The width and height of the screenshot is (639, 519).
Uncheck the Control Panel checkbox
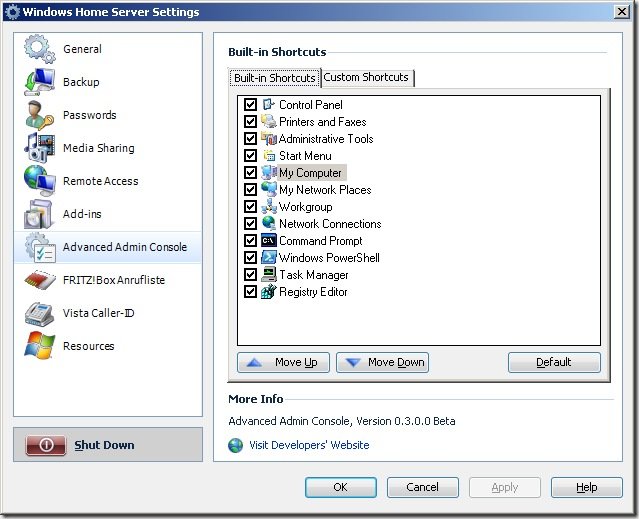(x=250, y=105)
